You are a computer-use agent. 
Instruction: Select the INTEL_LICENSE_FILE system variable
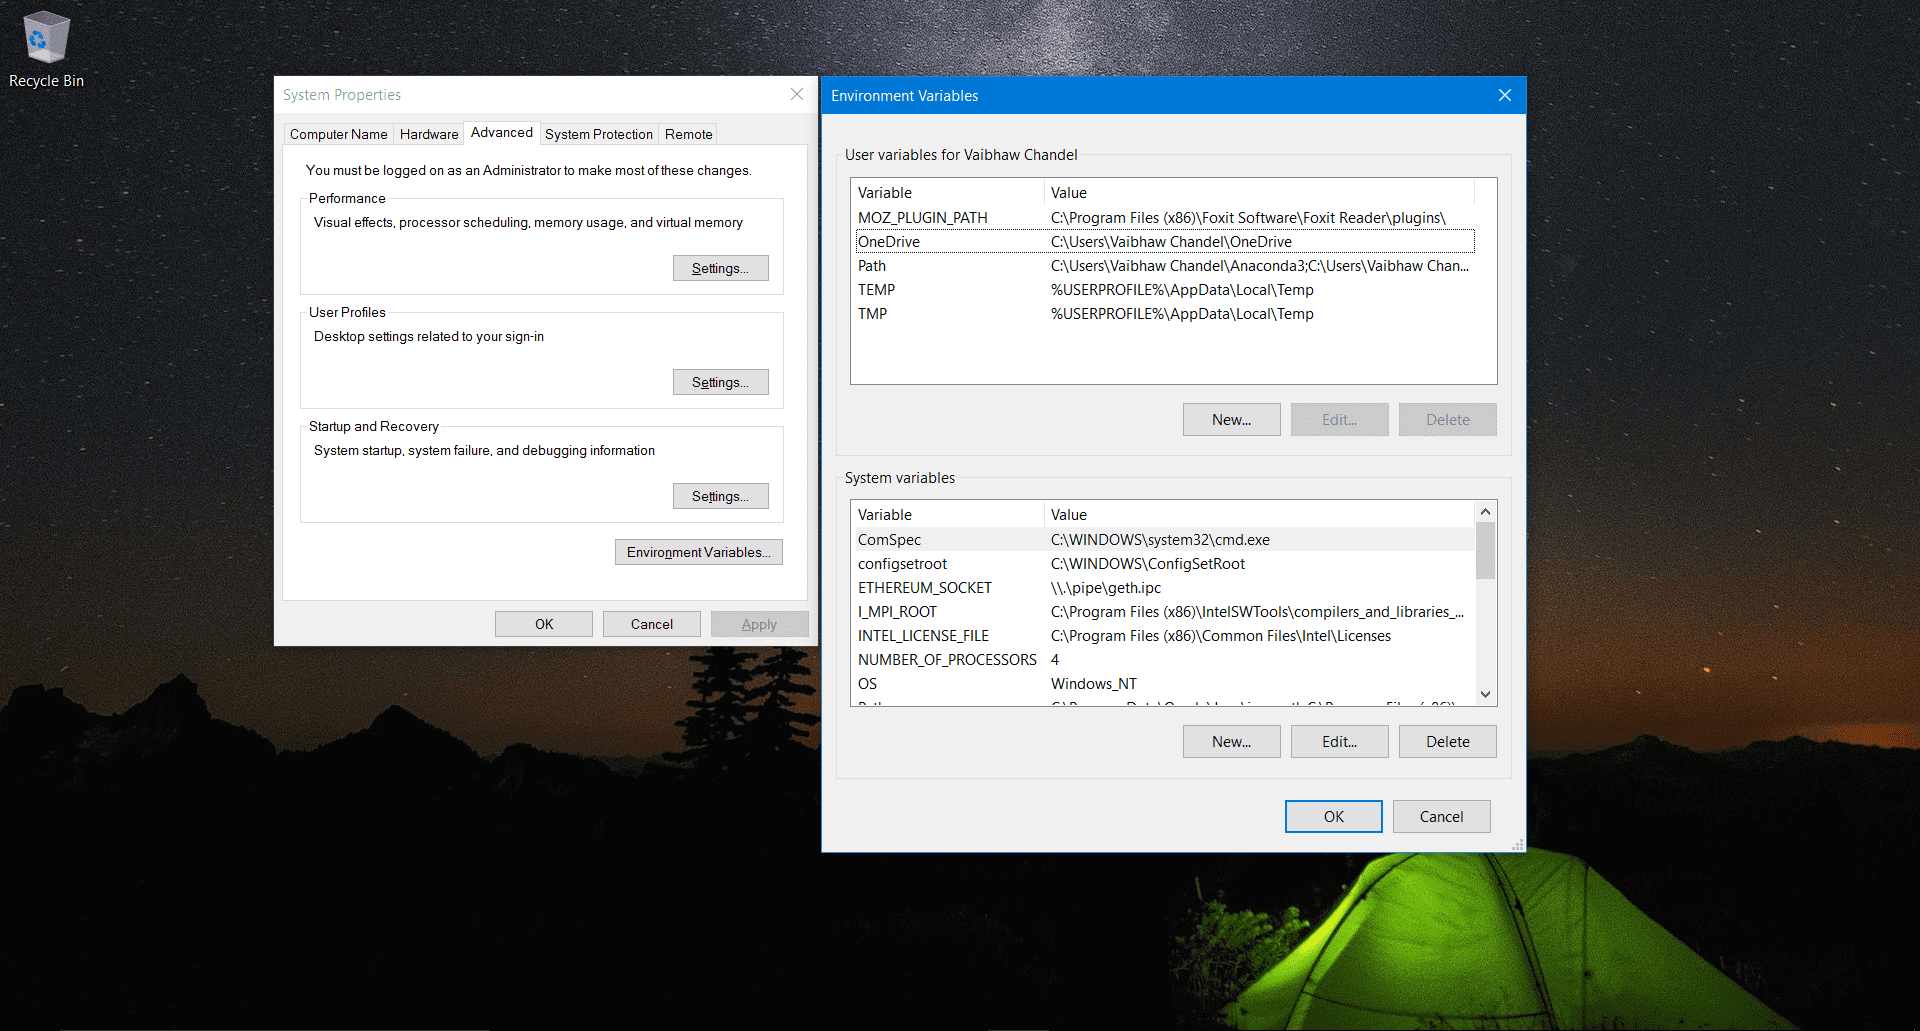pyautogui.click(x=1164, y=636)
